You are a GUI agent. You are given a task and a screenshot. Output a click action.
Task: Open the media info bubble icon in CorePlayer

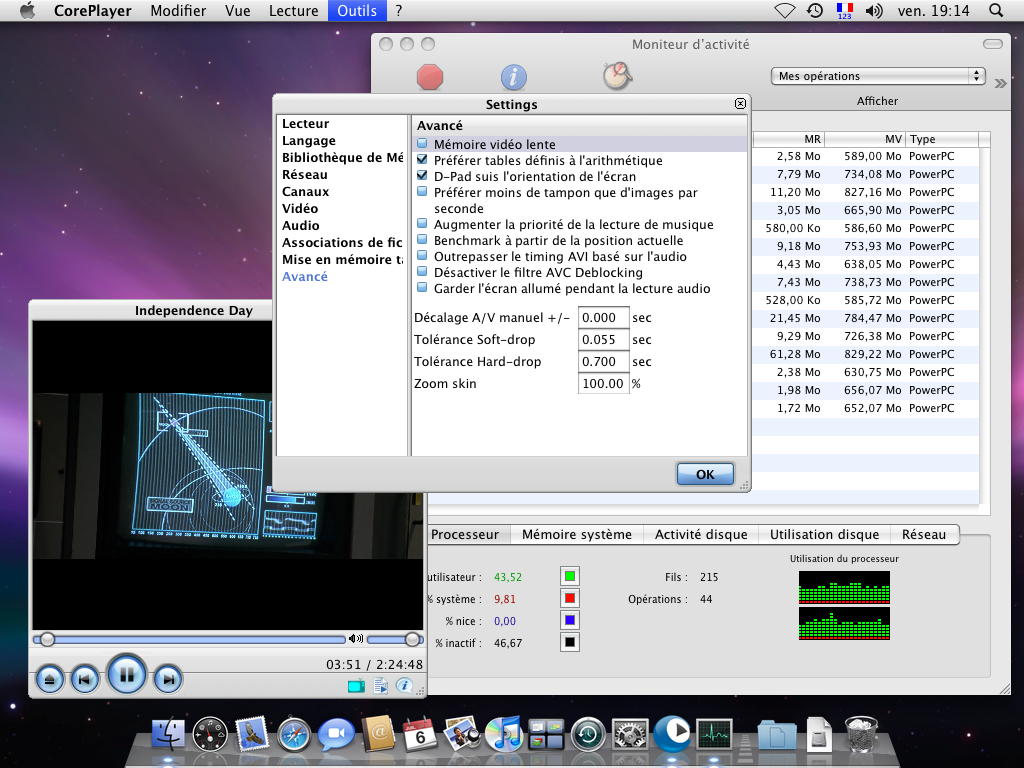[x=404, y=686]
